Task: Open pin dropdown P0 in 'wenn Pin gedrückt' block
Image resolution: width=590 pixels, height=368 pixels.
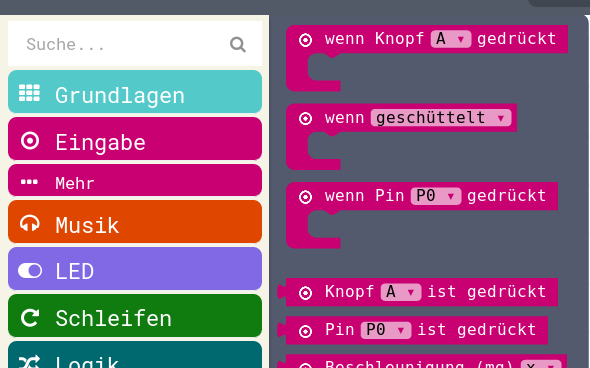Action: click(436, 196)
